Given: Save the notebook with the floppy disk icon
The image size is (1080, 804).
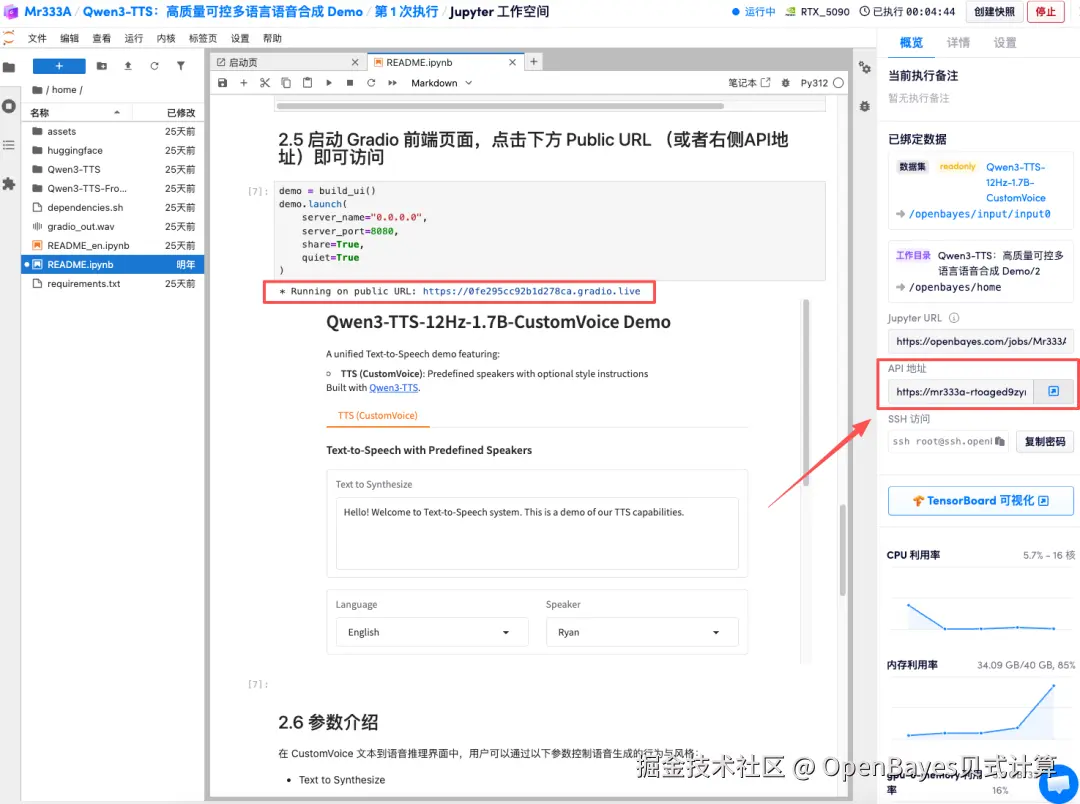Looking at the screenshot, I should point(222,83).
